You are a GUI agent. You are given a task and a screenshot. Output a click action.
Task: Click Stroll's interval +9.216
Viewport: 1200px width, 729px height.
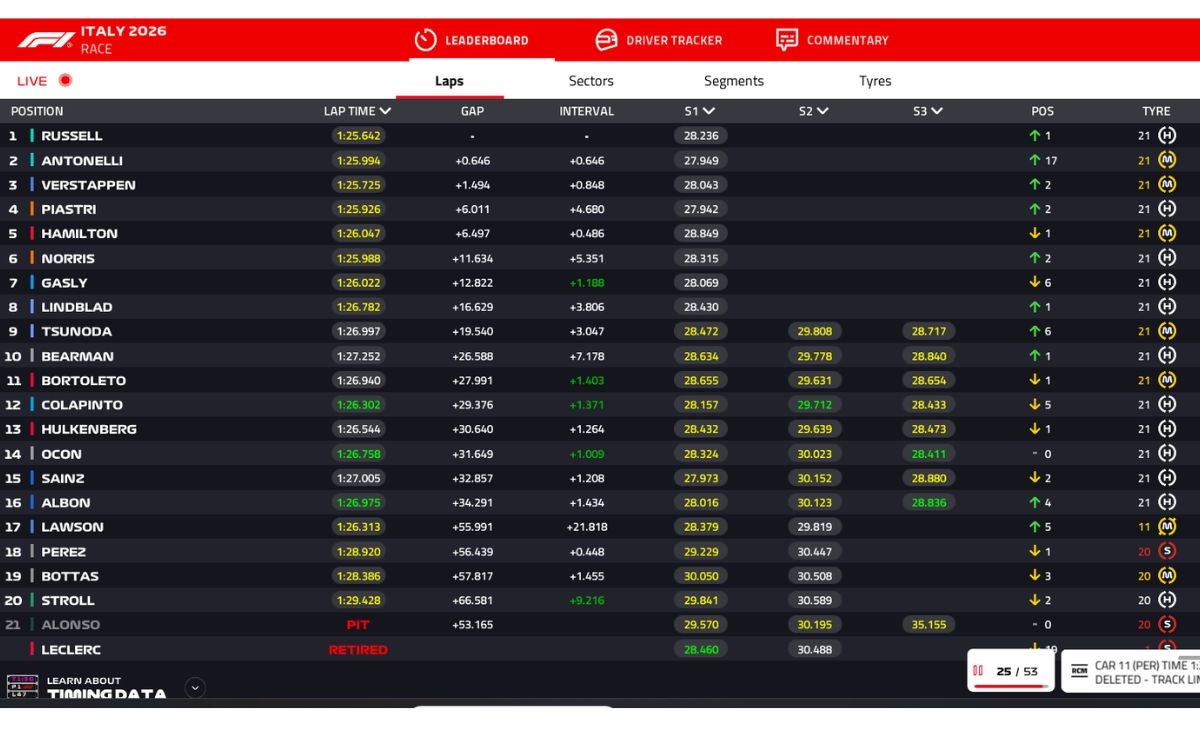tap(587, 600)
